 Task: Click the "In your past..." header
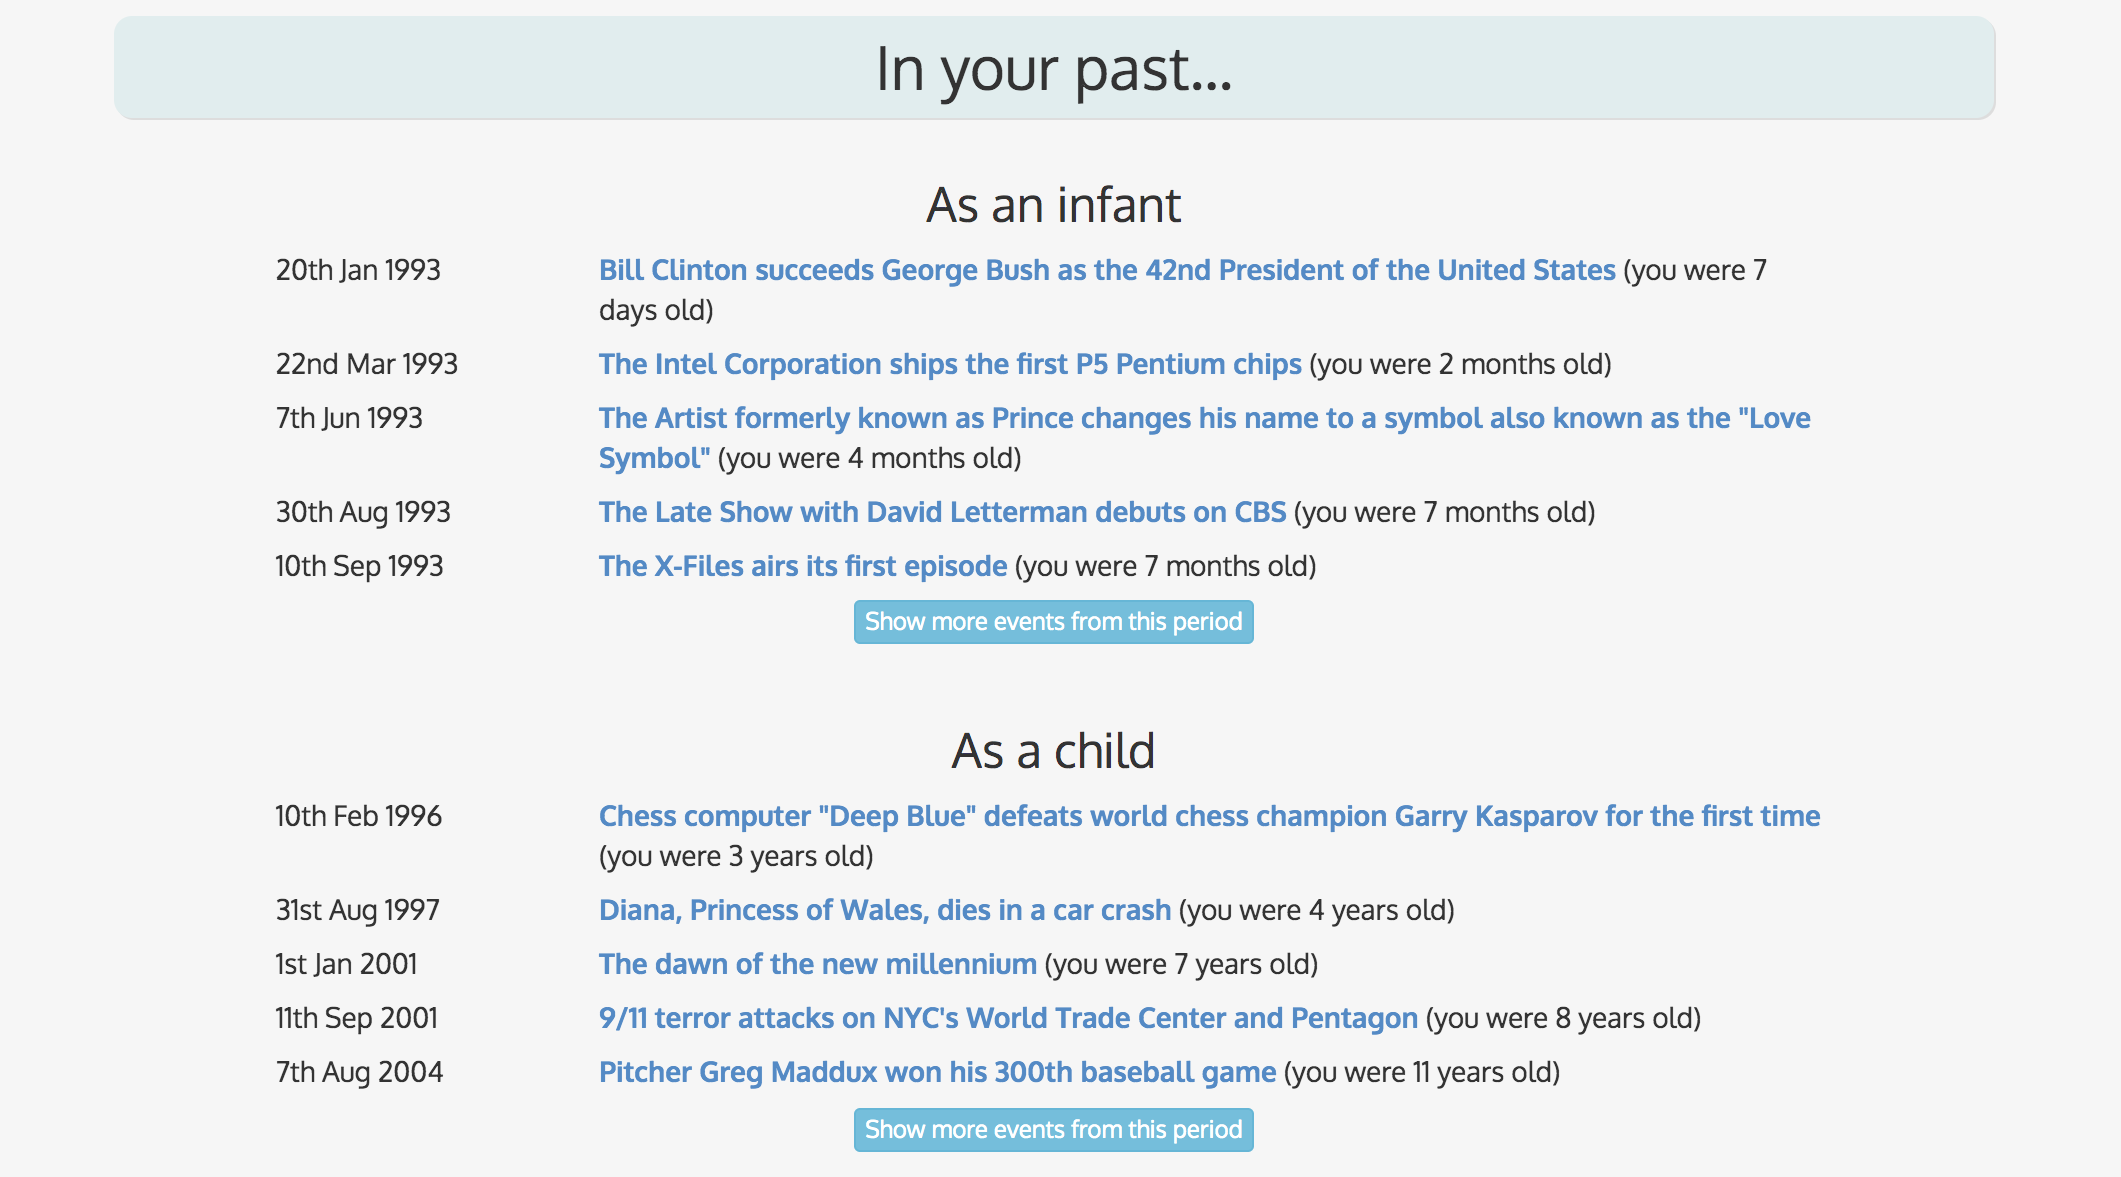(x=1055, y=68)
